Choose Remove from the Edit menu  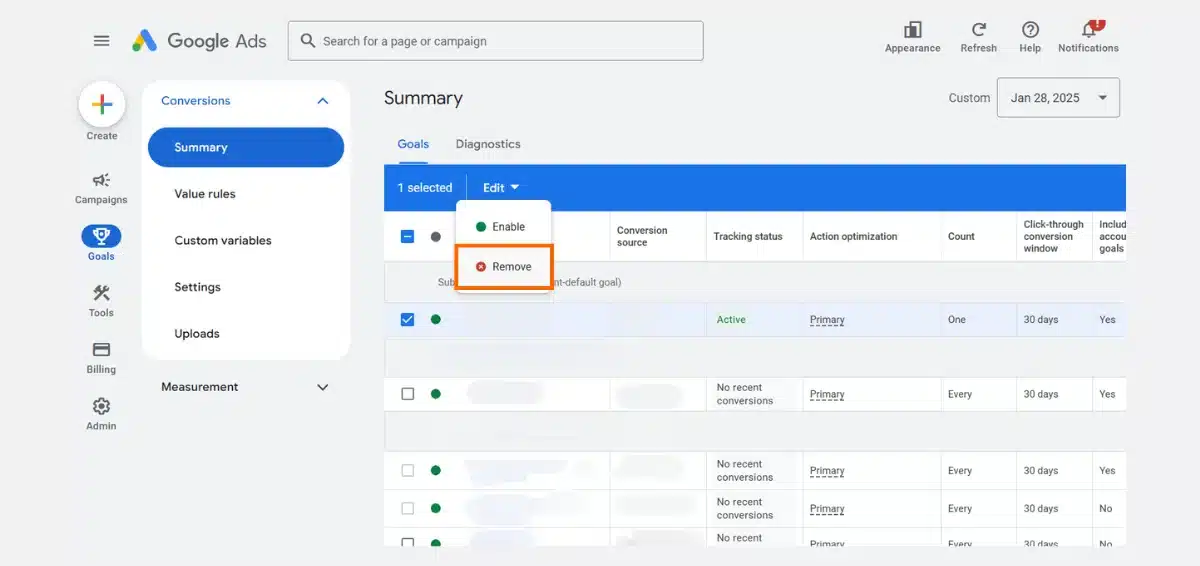pyautogui.click(x=504, y=267)
